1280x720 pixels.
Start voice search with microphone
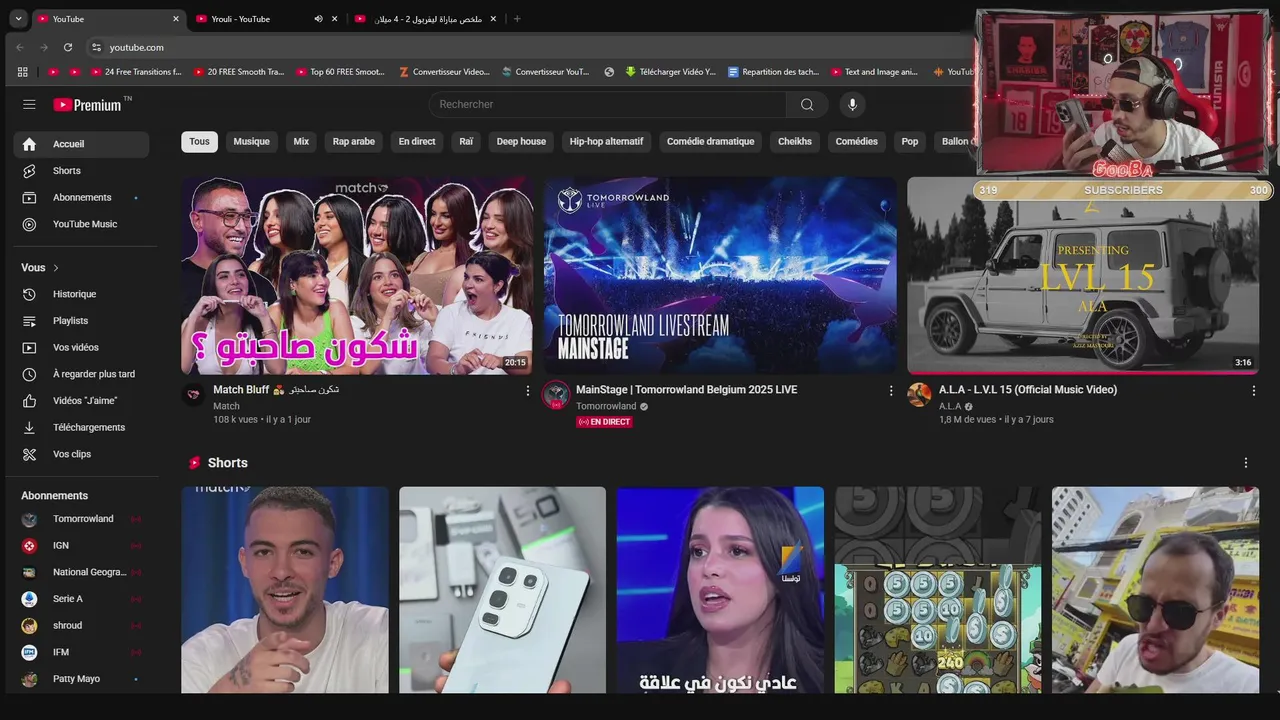tap(852, 104)
